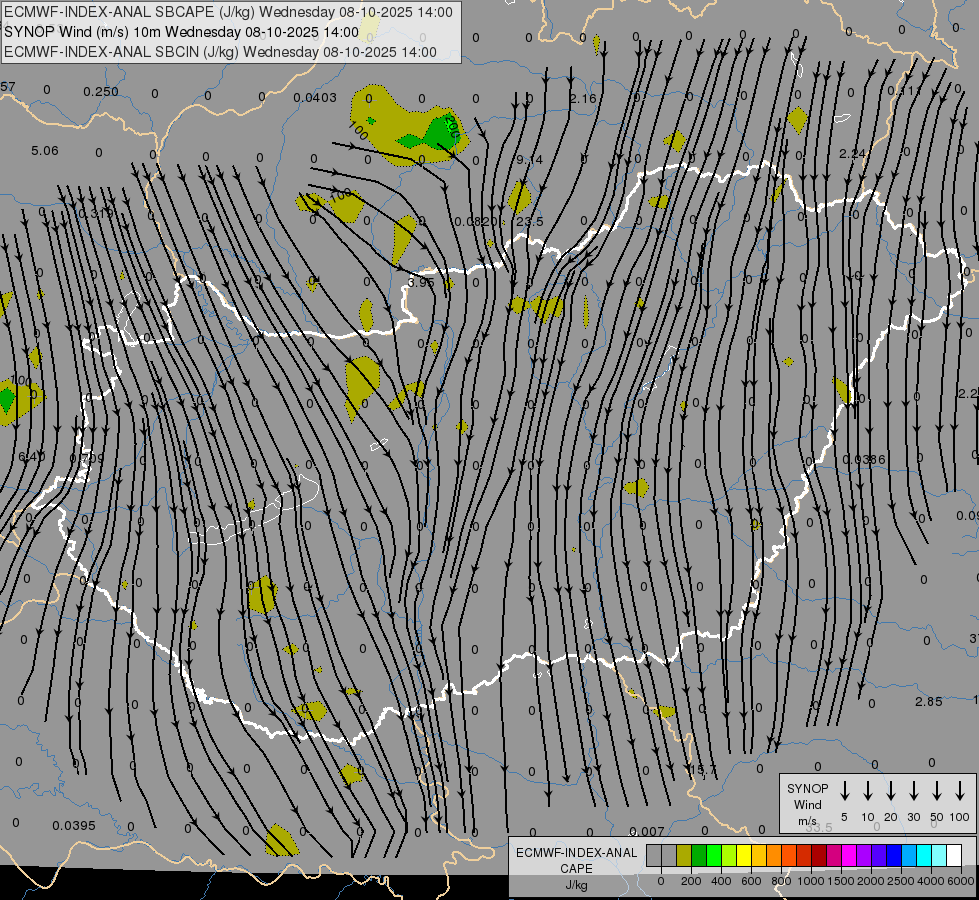
Task: Click the map value 3.95
Action: 421,282
